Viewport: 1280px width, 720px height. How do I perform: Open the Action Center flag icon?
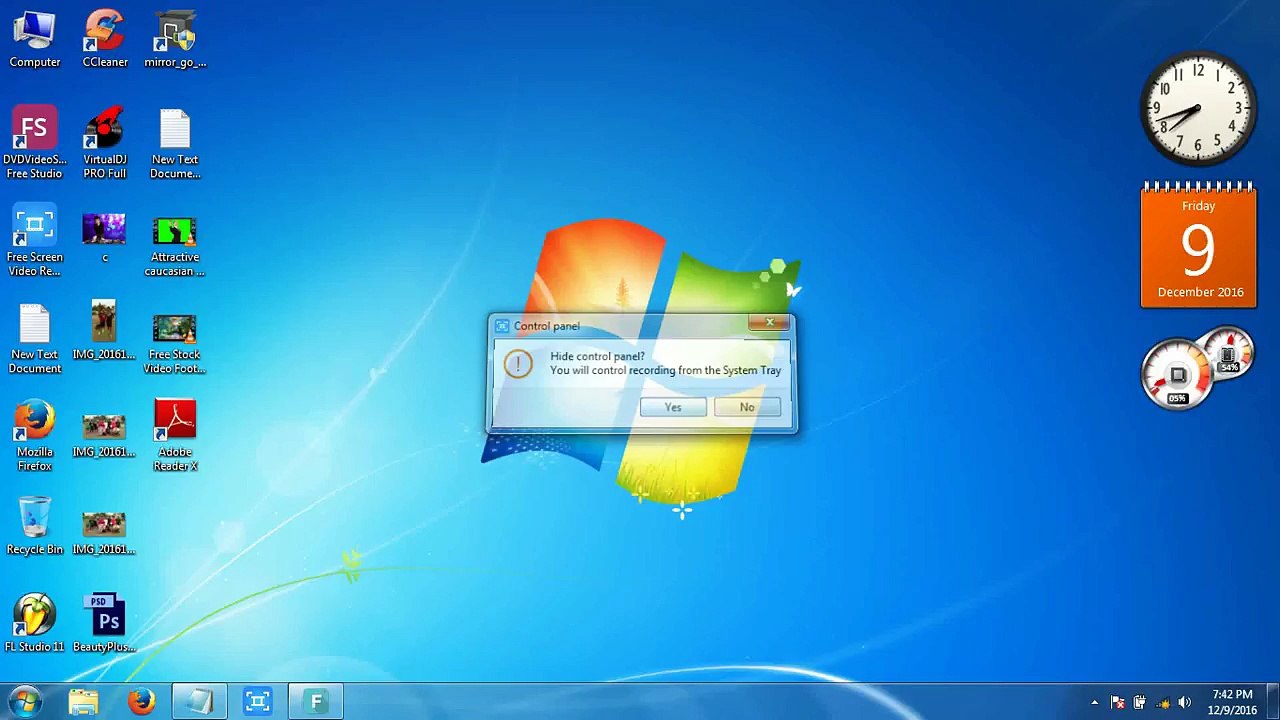[x=1118, y=703]
